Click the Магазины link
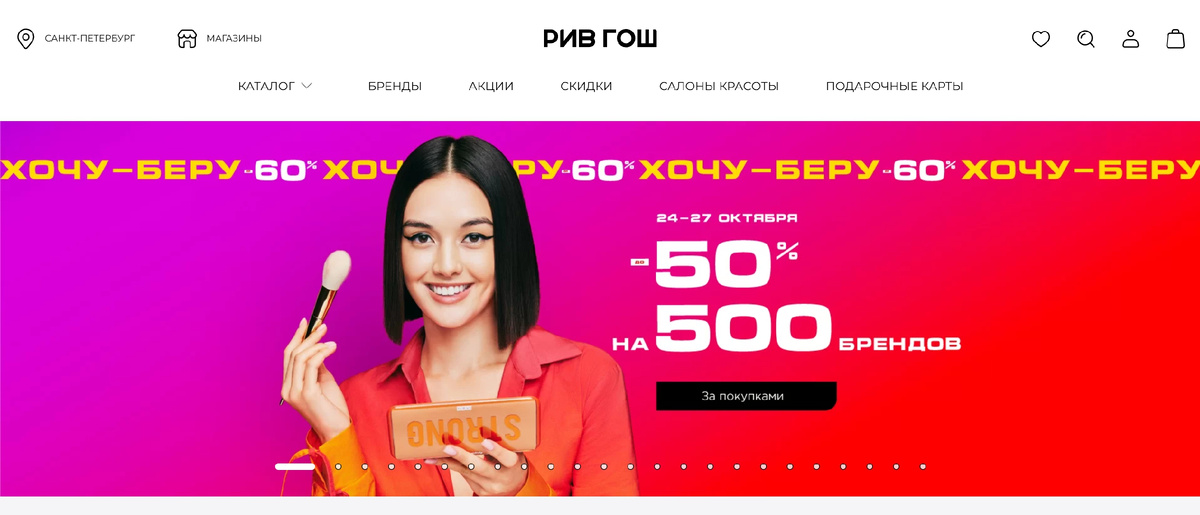 click(x=234, y=38)
